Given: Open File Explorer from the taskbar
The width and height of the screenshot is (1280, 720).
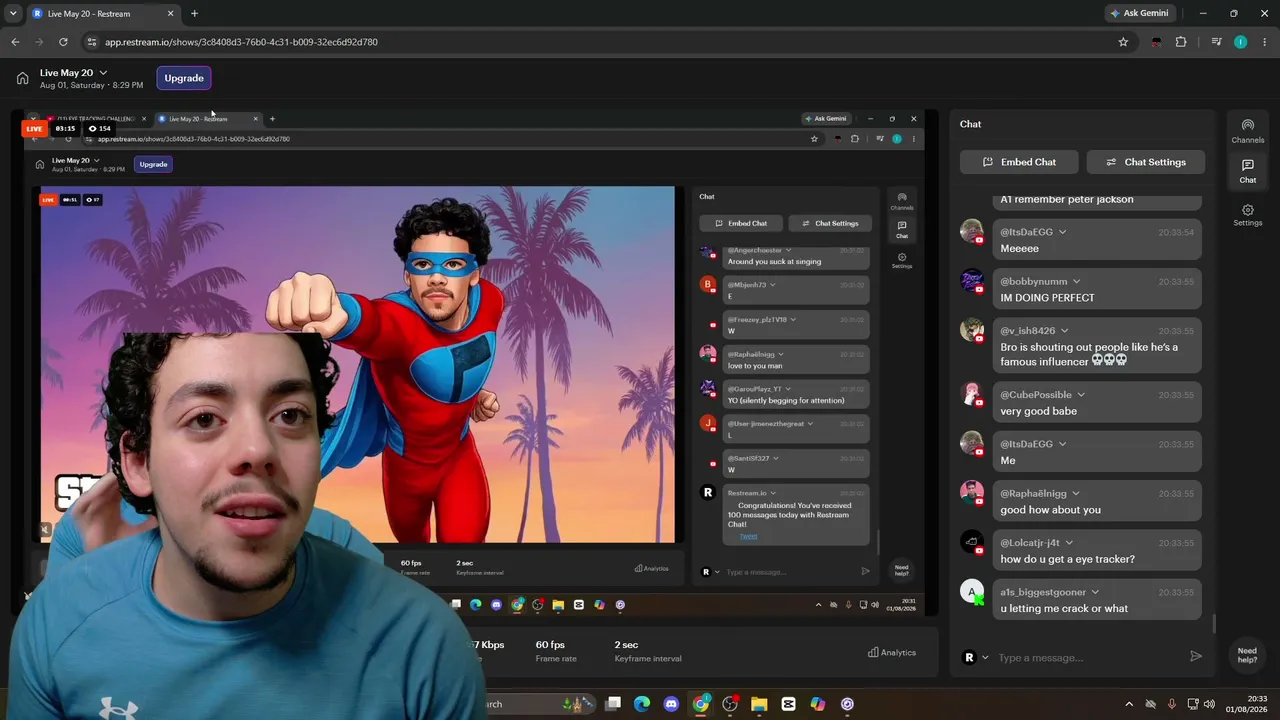Looking at the screenshot, I should pyautogui.click(x=759, y=704).
